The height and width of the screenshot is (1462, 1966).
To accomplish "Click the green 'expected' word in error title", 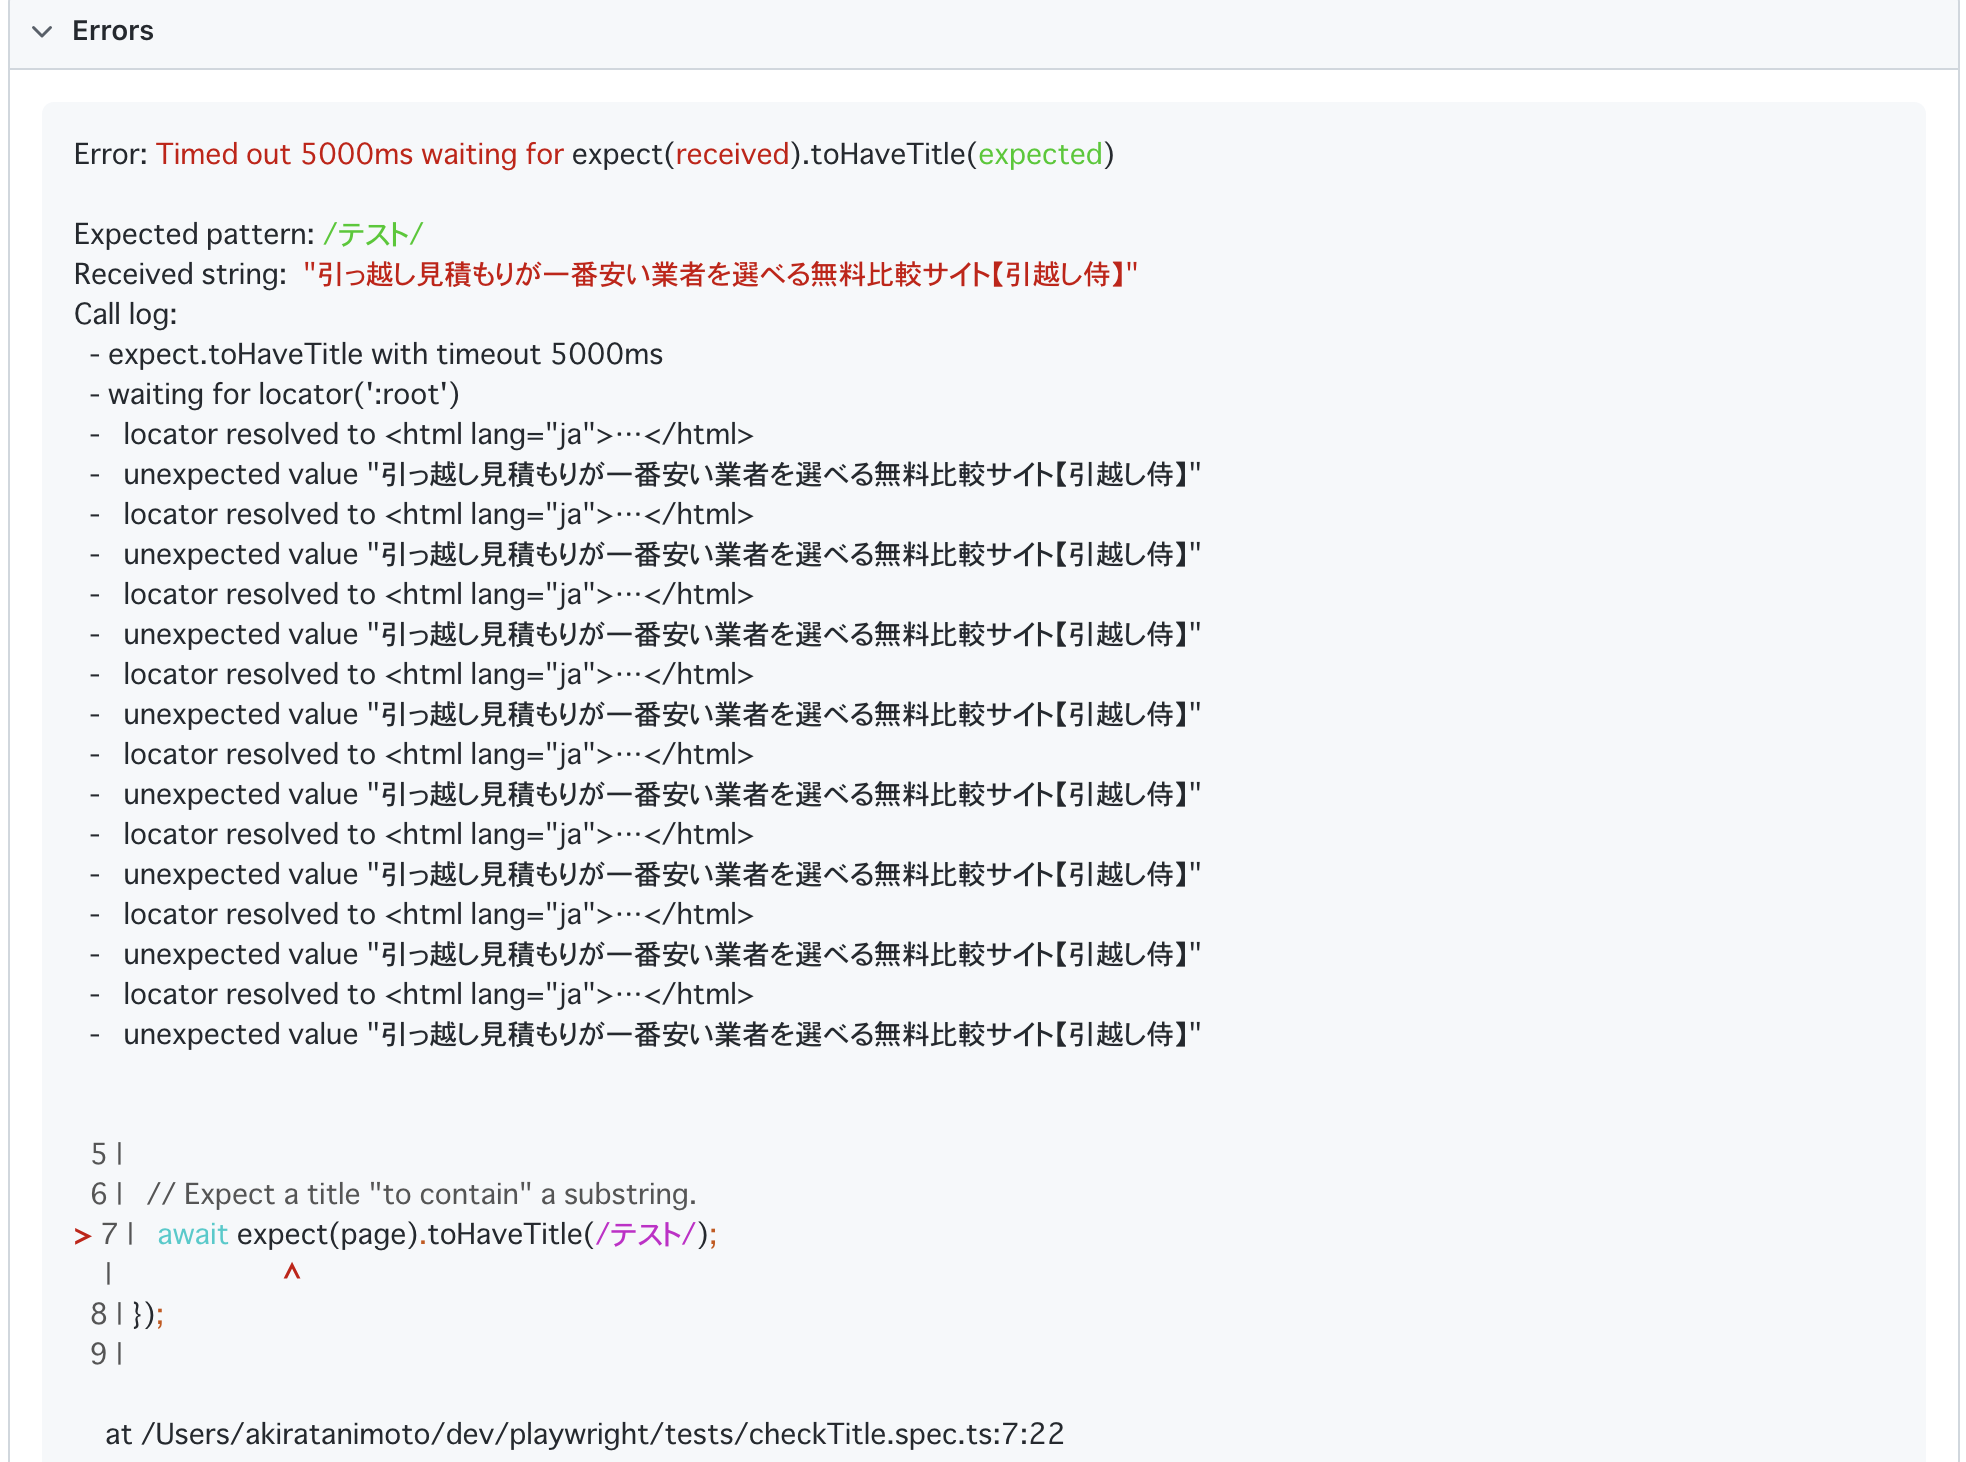I will 1039,154.
